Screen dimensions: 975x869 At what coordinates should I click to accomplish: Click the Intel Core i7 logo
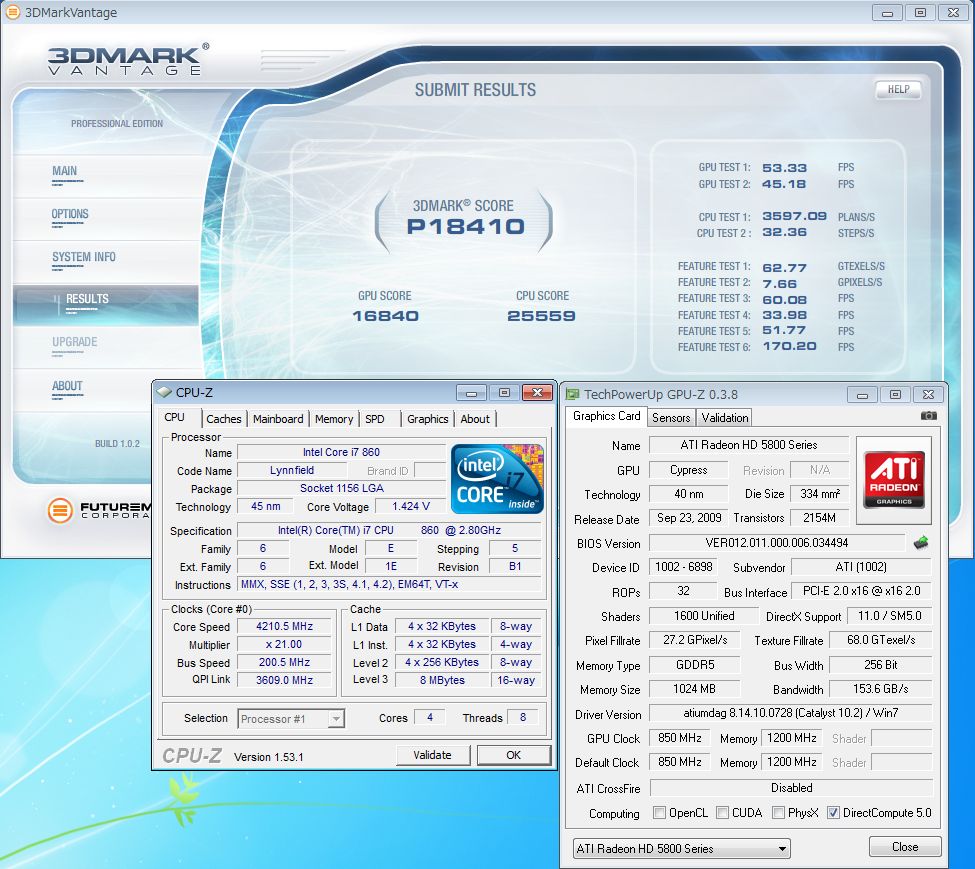click(498, 479)
